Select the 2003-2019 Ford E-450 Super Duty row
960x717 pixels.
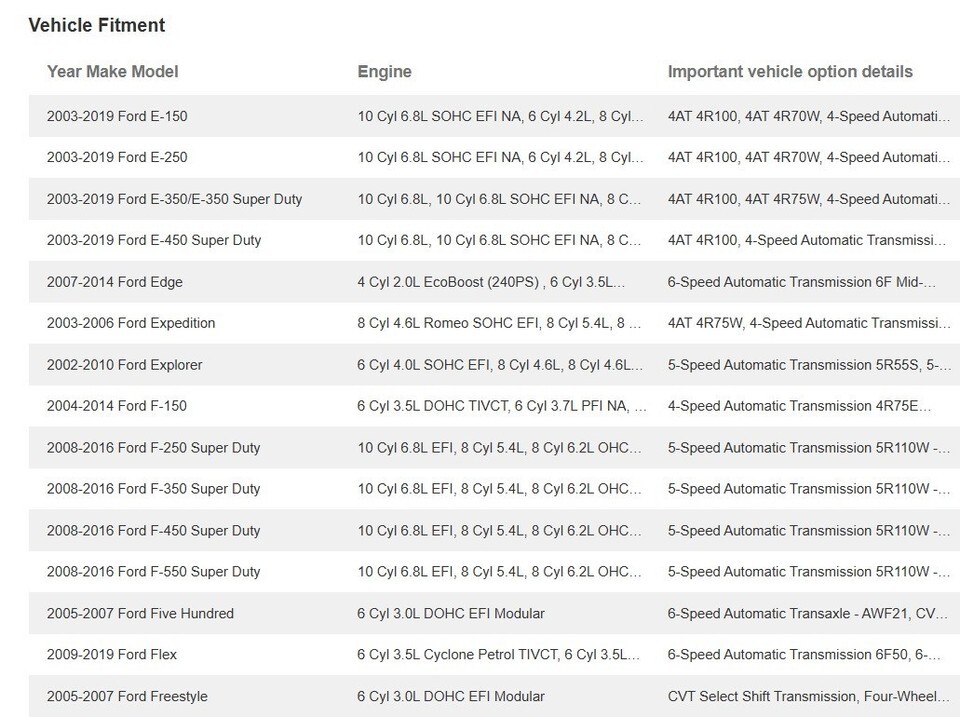[154, 240]
